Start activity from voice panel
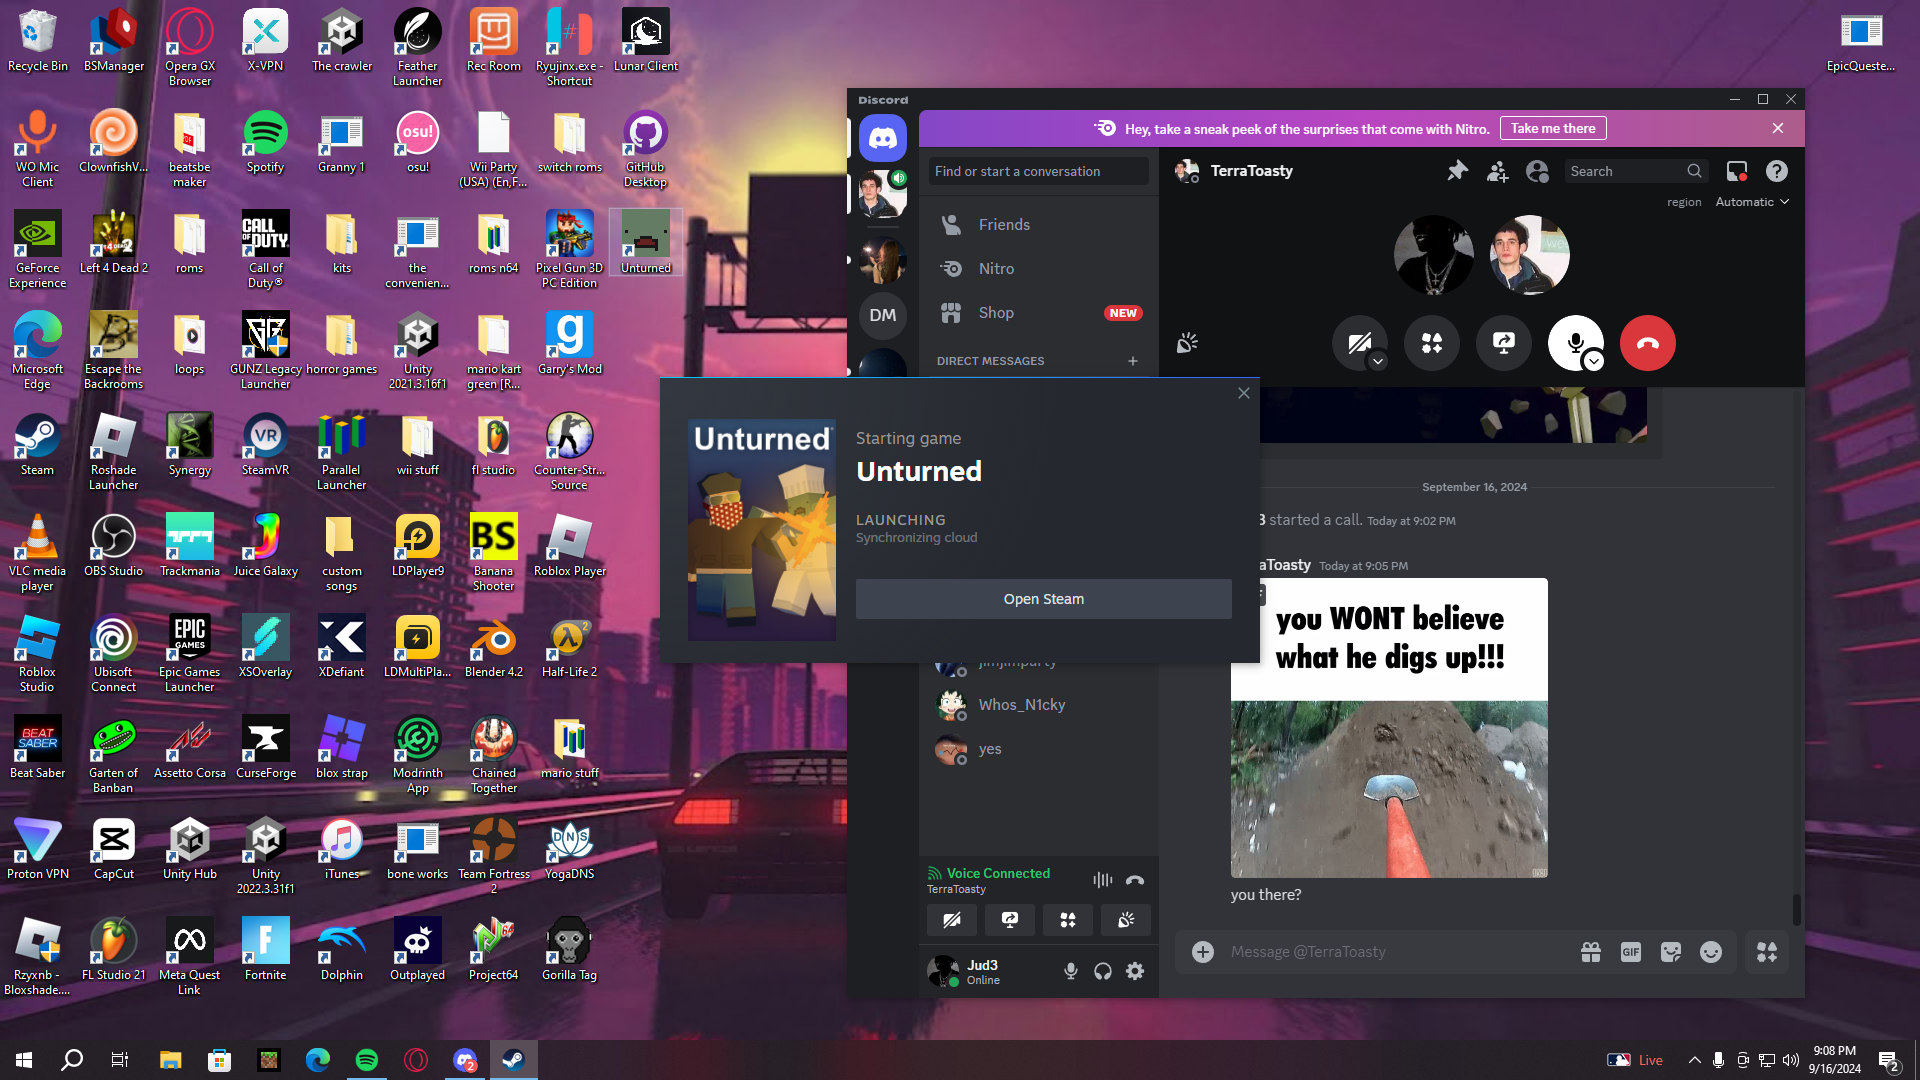The image size is (1920, 1080). point(1068,920)
